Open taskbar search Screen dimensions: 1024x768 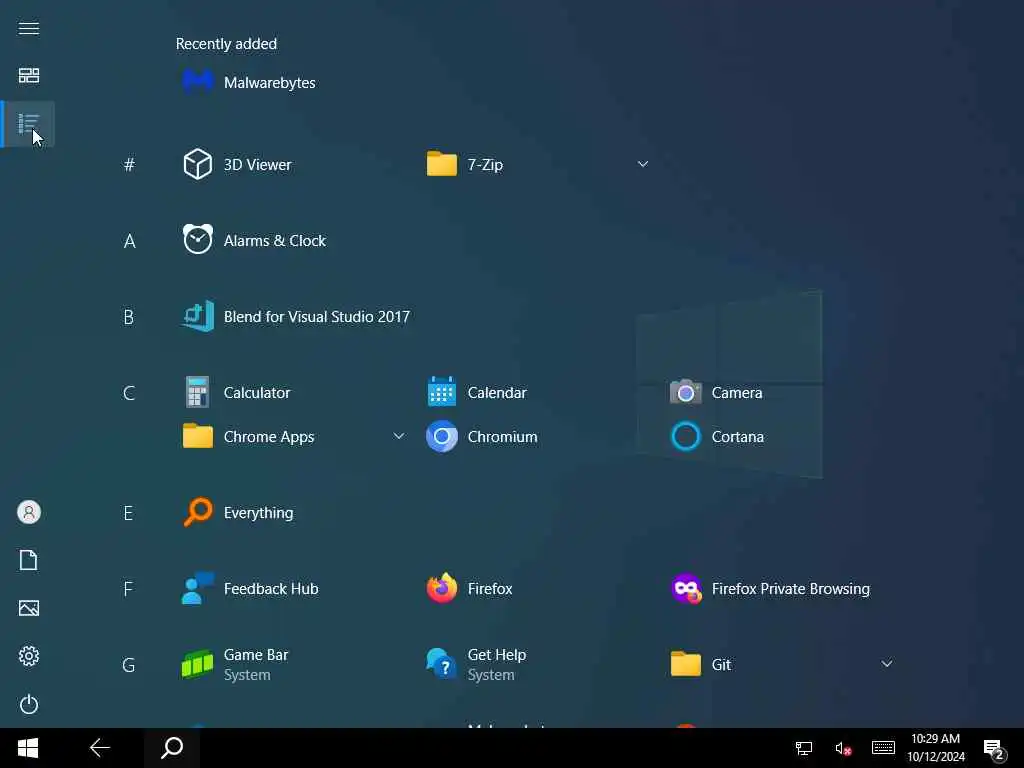click(x=172, y=748)
